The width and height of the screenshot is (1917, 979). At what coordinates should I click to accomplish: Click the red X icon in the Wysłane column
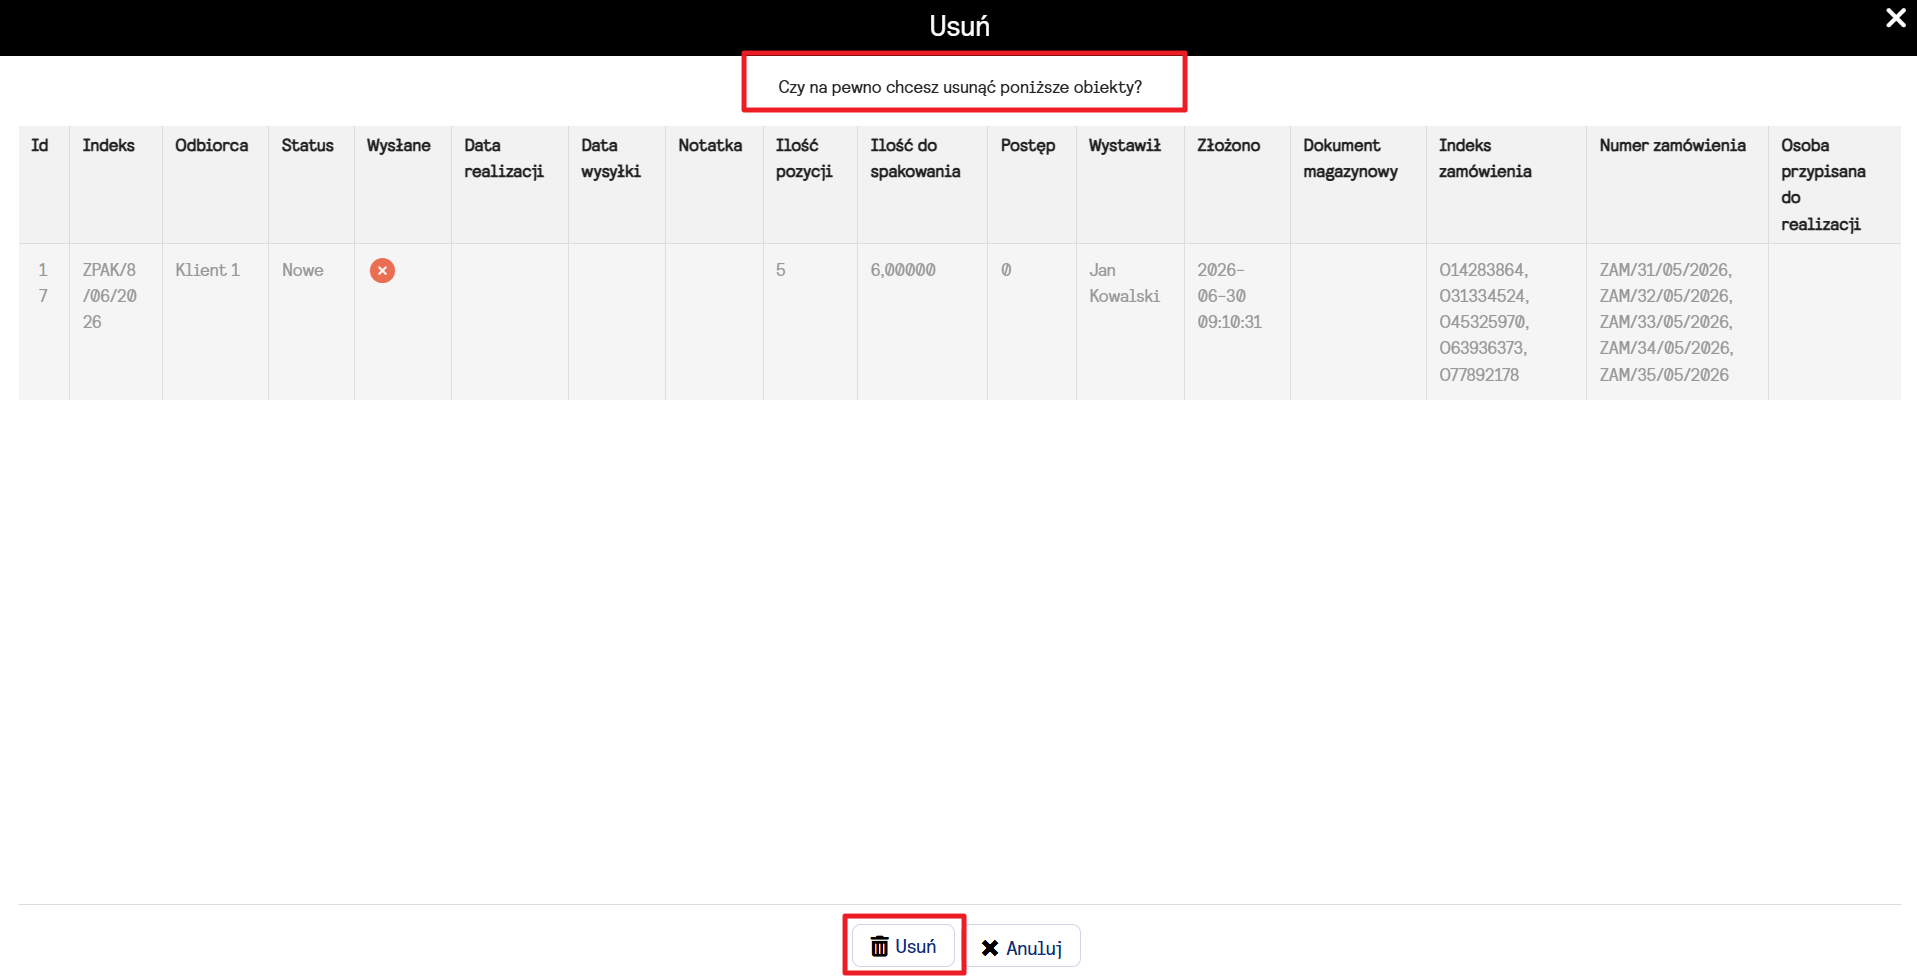382,270
